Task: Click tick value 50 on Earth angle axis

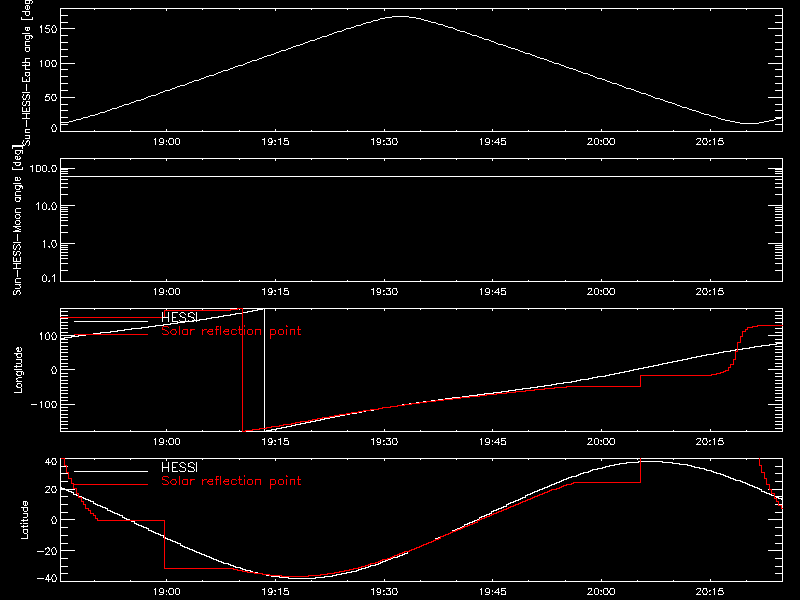Action: click(51, 97)
